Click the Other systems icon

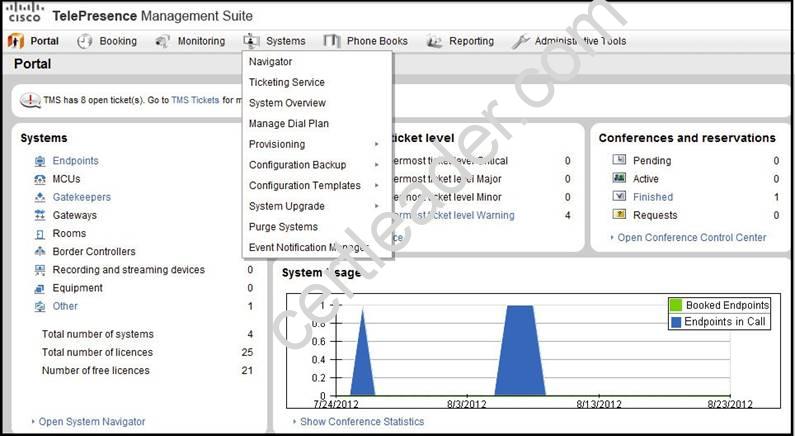pos(40,307)
